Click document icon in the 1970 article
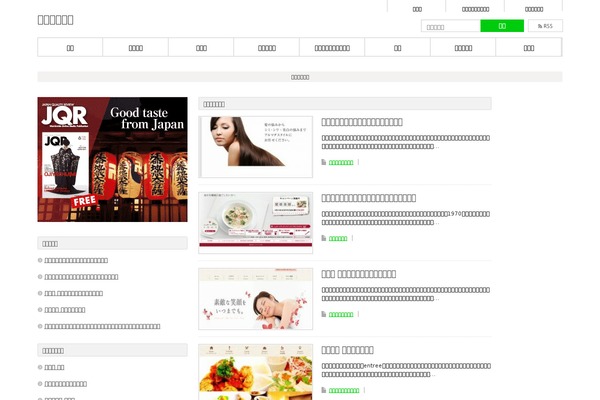 point(324,238)
